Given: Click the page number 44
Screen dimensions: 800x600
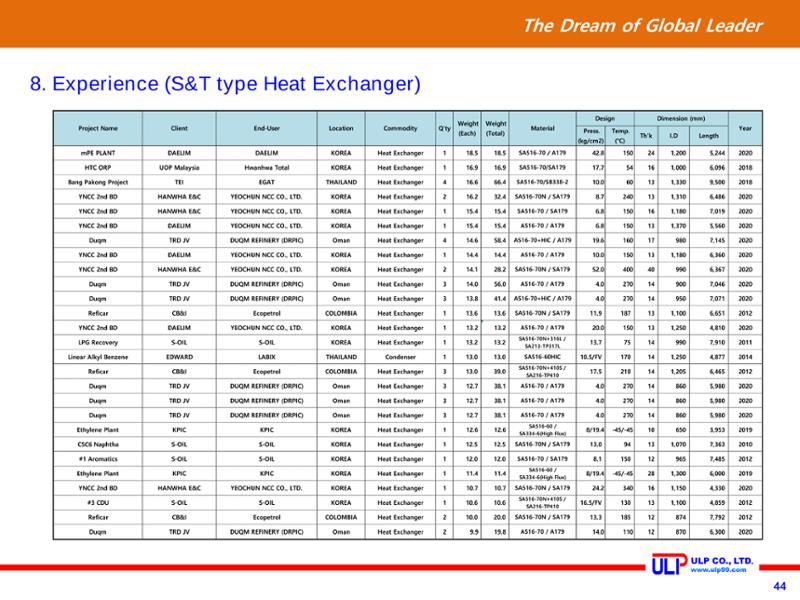Looking at the screenshot, I should pos(780,586).
